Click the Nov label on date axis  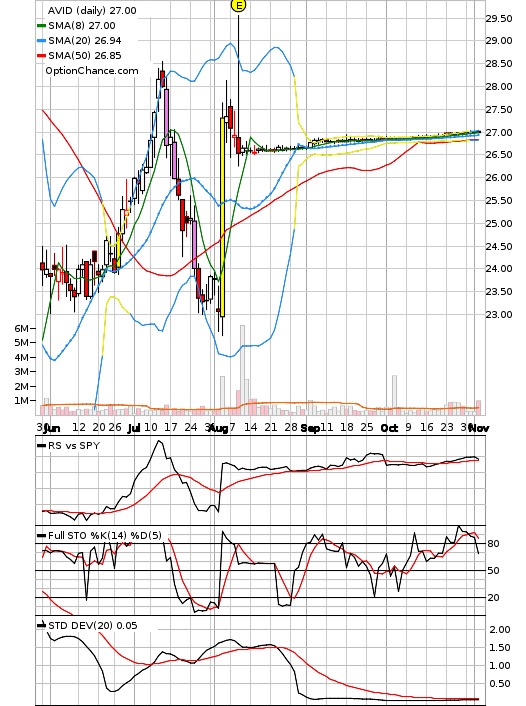(x=479, y=428)
